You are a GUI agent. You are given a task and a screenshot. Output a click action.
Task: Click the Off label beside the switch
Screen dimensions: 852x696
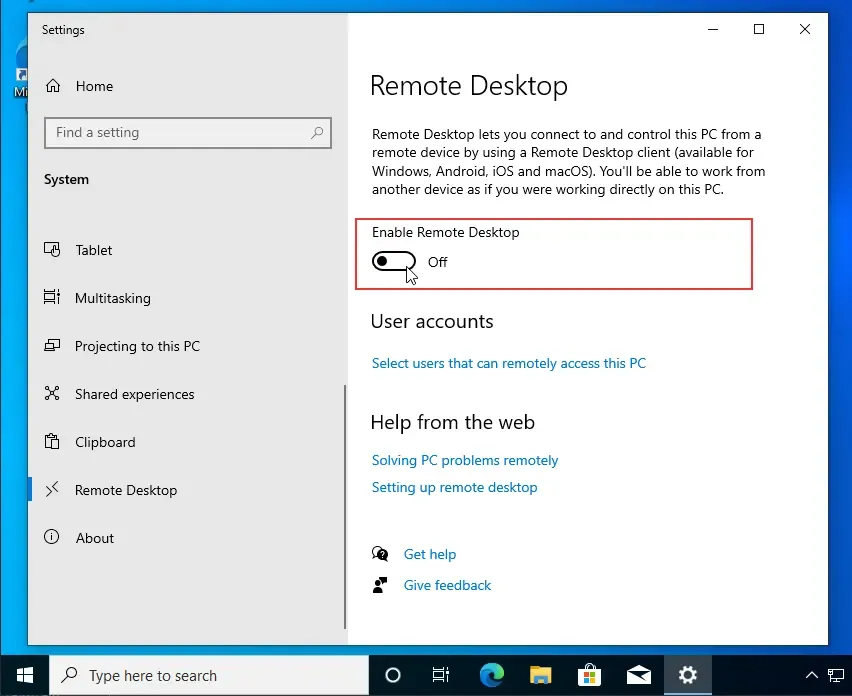(437, 262)
